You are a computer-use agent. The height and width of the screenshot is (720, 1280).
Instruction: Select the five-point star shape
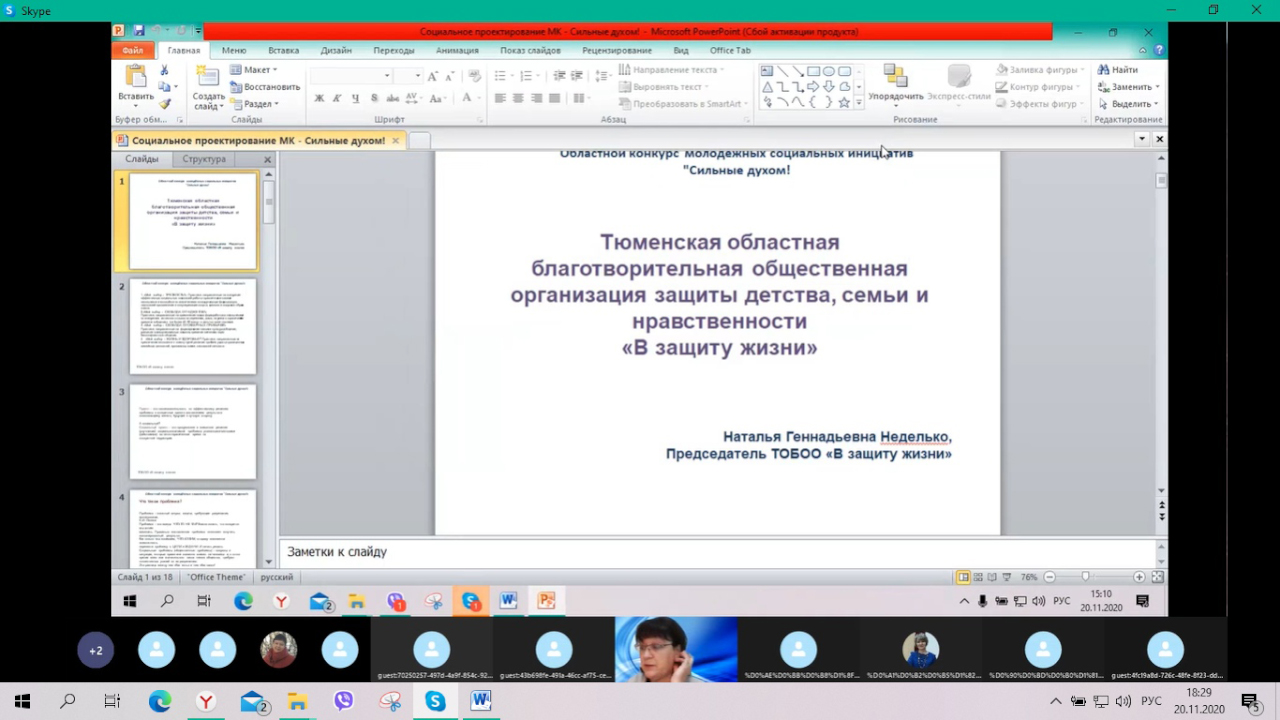pyautogui.click(x=844, y=102)
